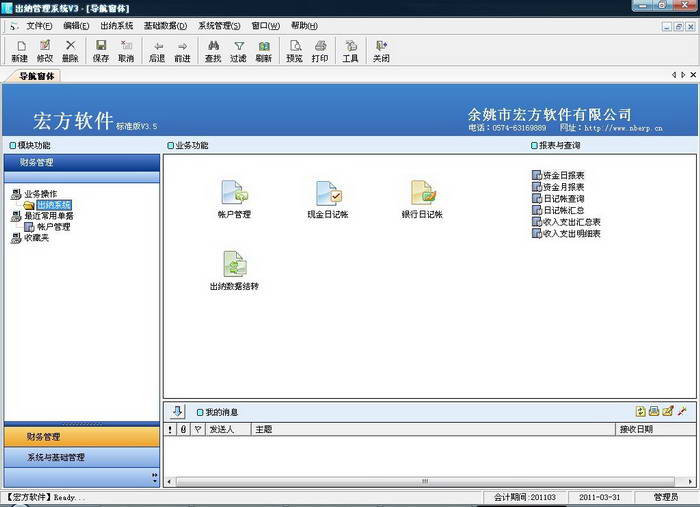Click the printer icon in 我的消息 bar
The width and height of the screenshot is (700, 507).
[x=654, y=411]
